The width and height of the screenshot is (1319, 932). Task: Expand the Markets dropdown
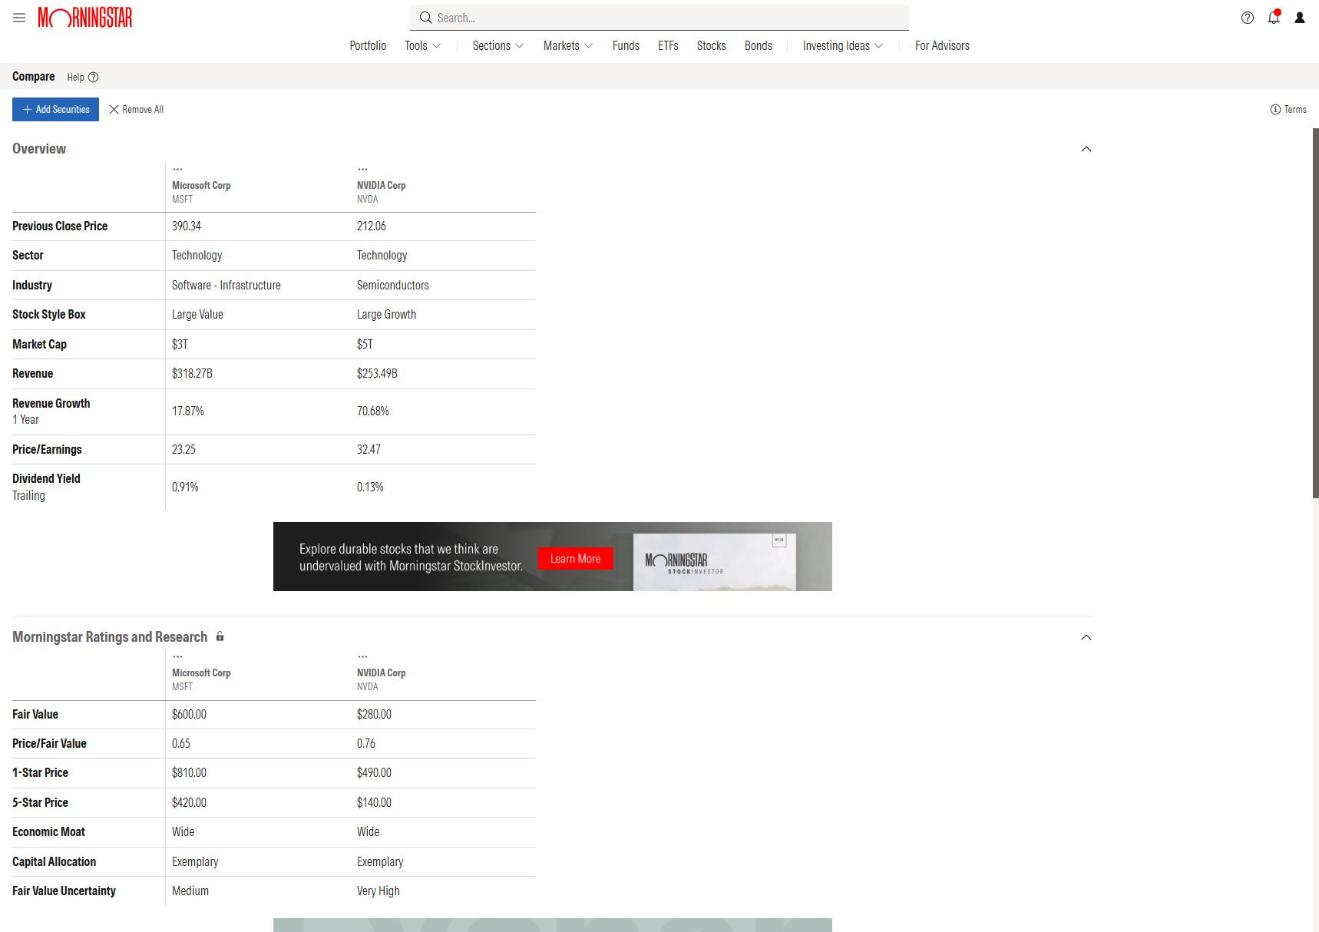click(568, 46)
